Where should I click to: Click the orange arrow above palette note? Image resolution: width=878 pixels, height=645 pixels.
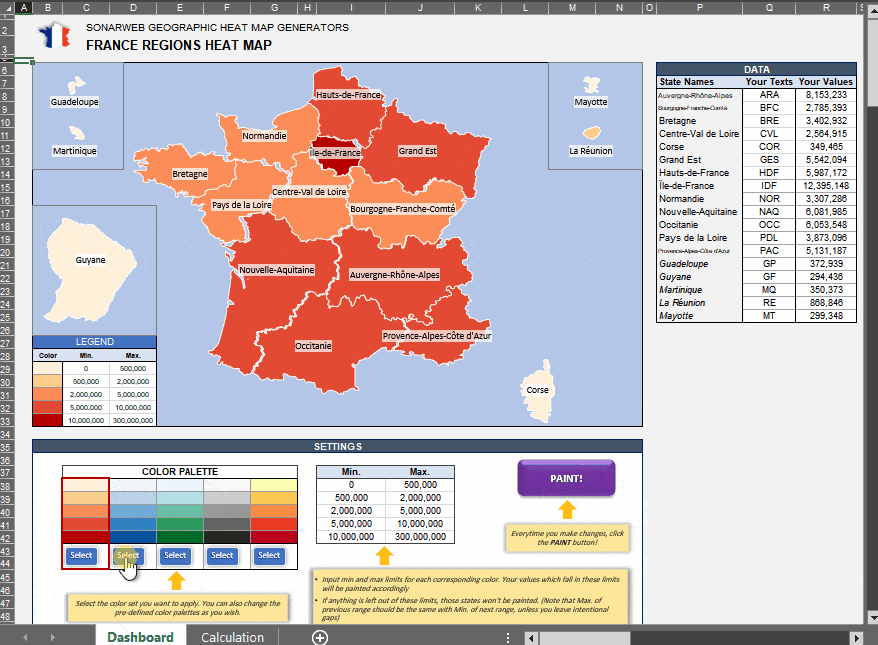click(x=176, y=580)
